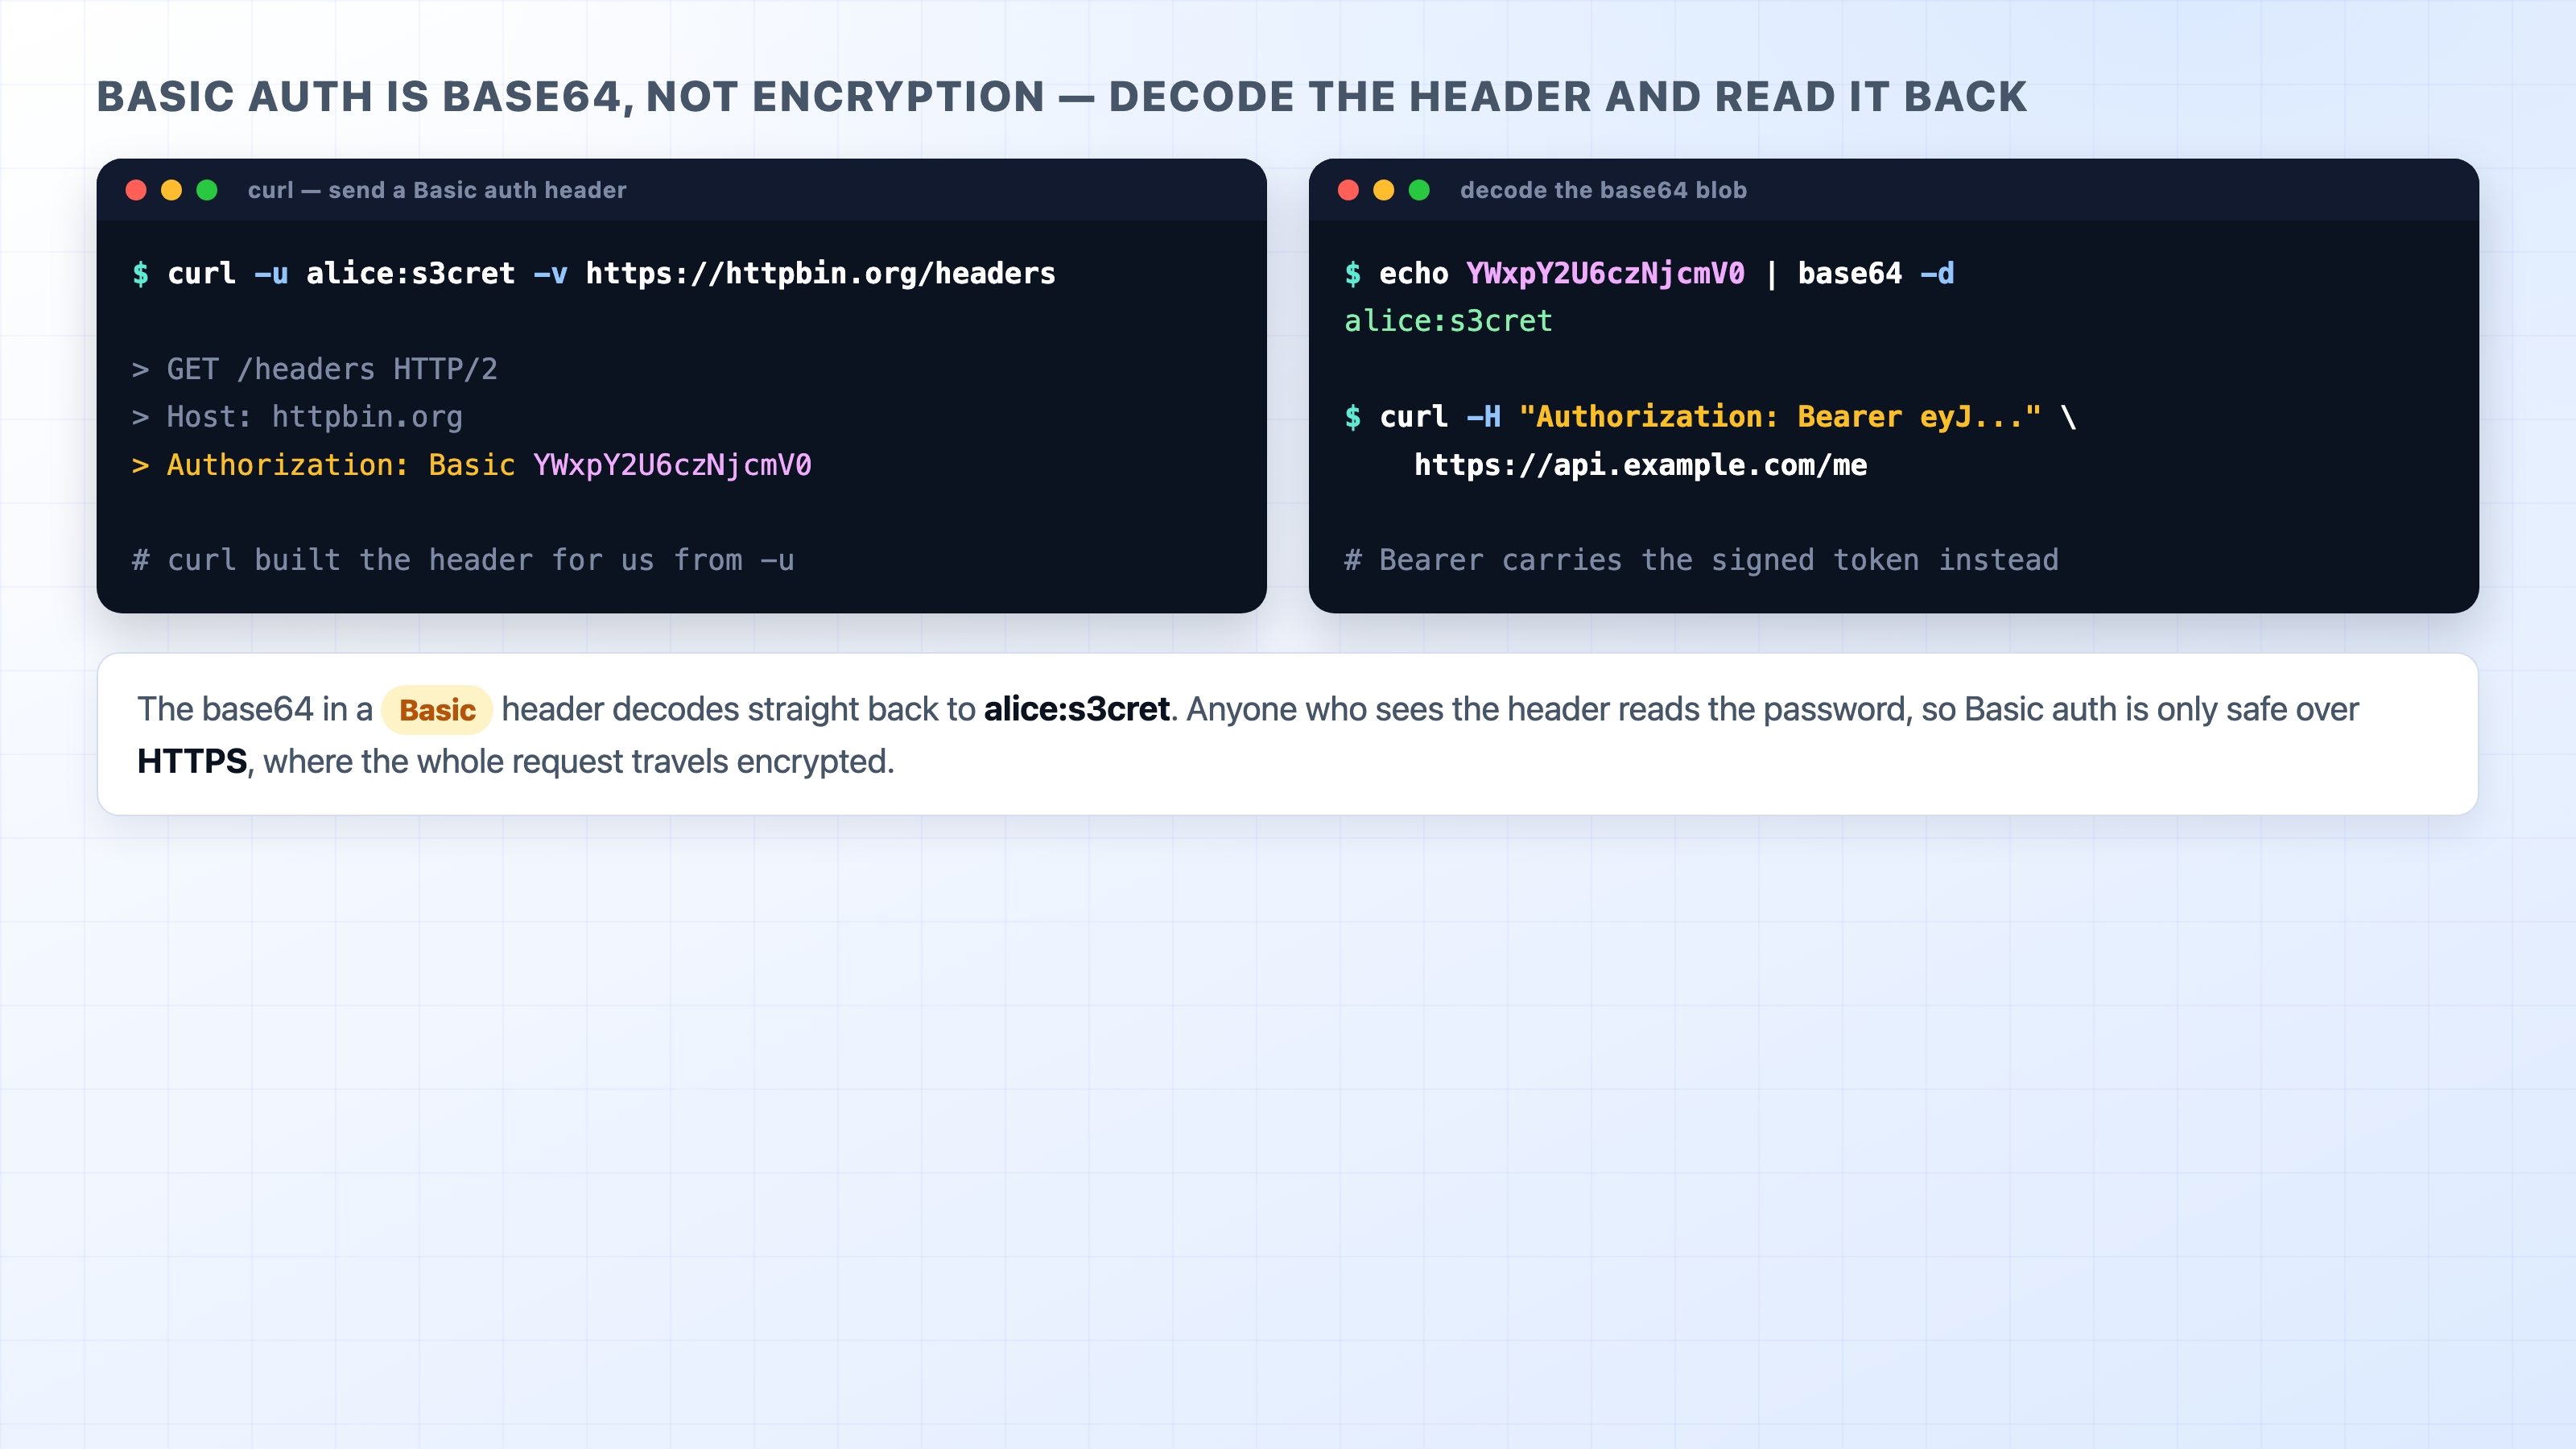2576x1449 pixels.
Task: Click the green dot in the decode terminal window
Action: (x=1419, y=190)
